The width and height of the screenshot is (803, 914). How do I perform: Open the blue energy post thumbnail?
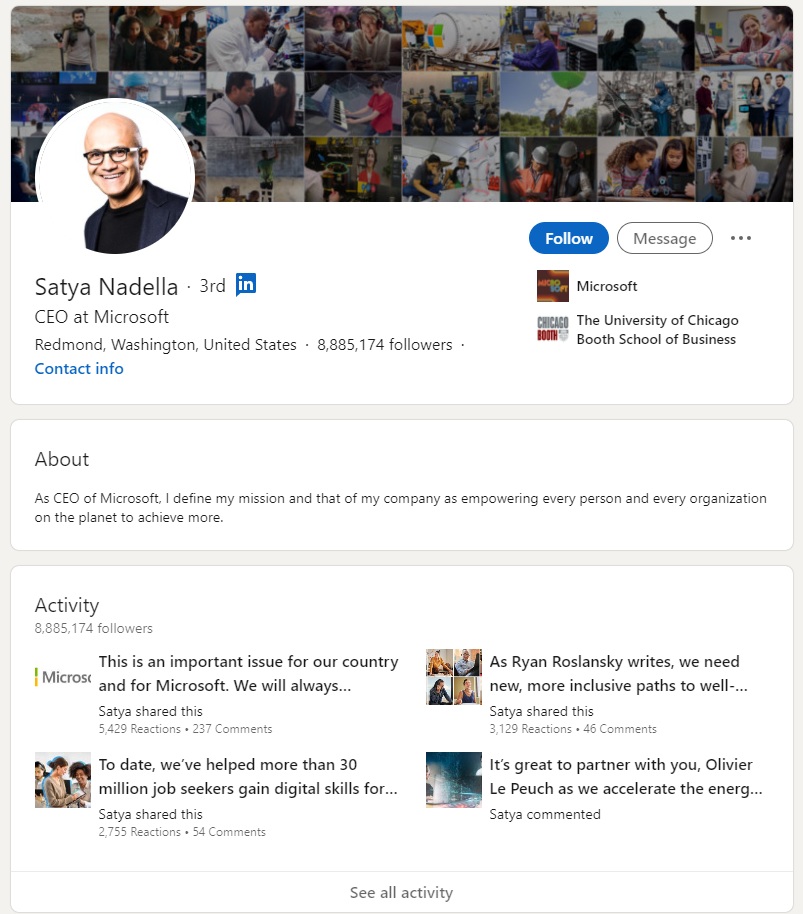tap(454, 780)
